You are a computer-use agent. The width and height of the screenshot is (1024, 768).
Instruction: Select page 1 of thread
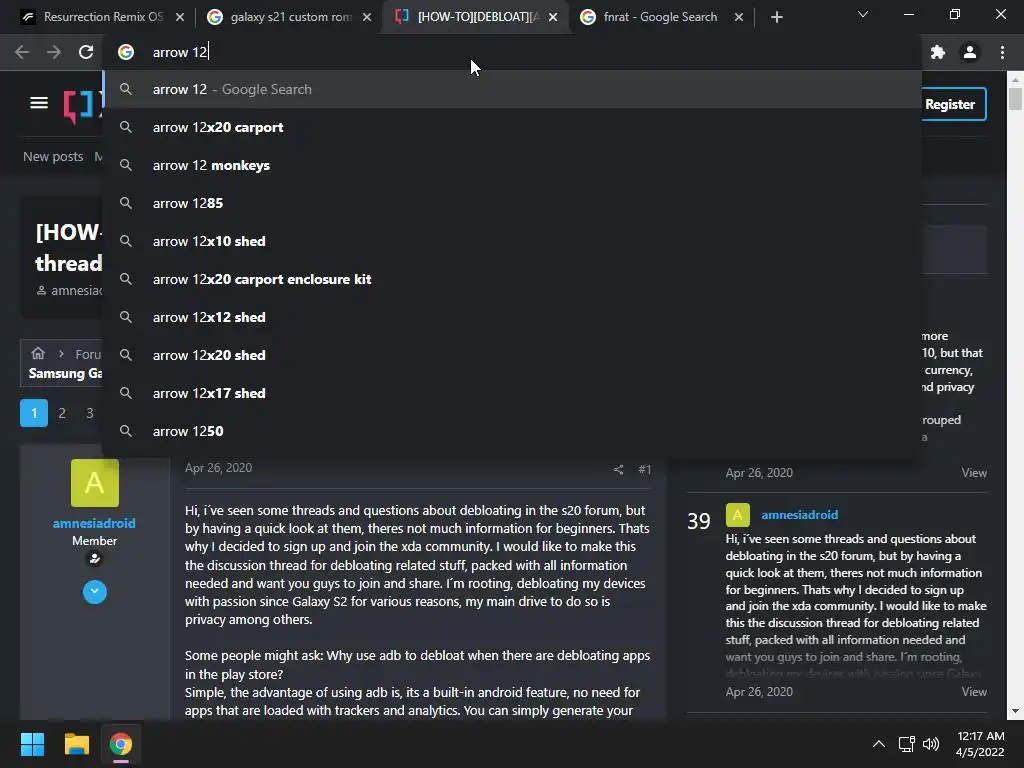tap(34, 413)
